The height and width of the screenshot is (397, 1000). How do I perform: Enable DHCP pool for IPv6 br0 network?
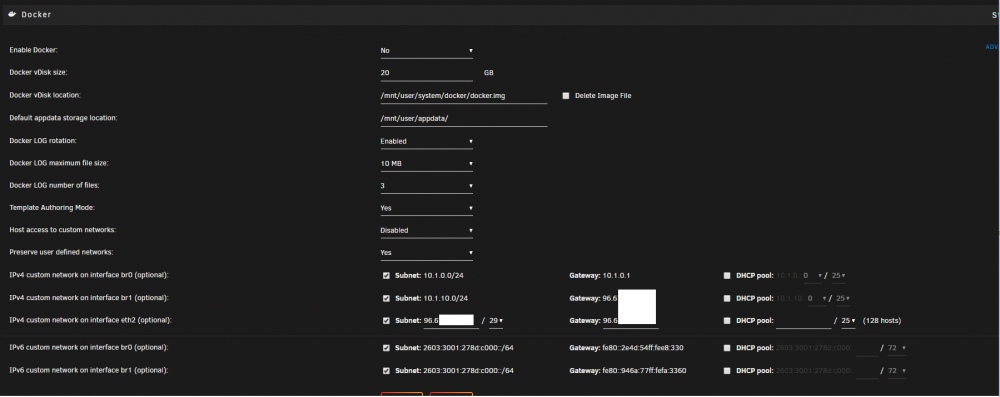tap(727, 348)
